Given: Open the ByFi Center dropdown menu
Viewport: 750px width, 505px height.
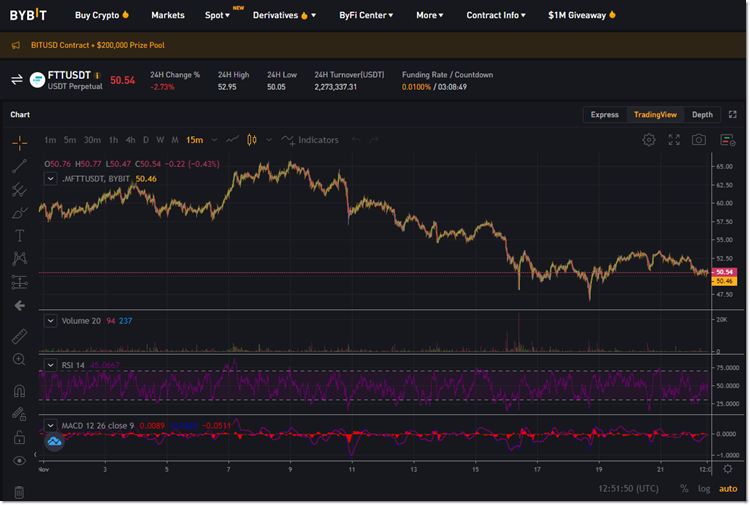Looking at the screenshot, I should point(366,15).
